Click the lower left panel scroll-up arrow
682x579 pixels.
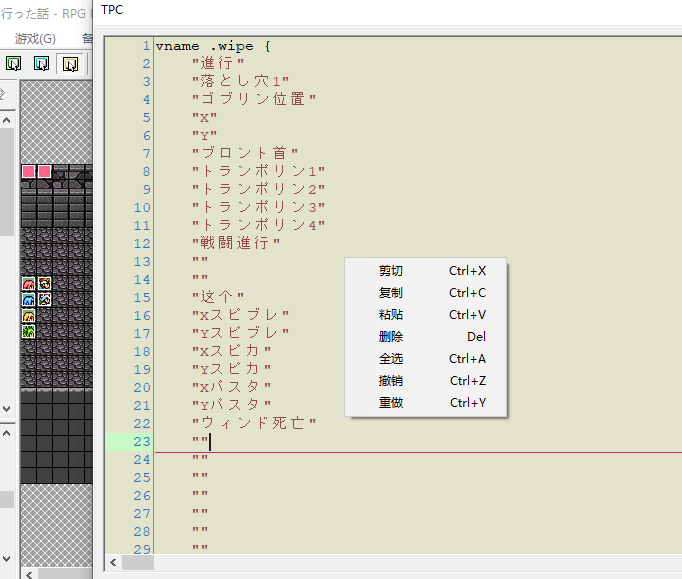(x=7, y=433)
